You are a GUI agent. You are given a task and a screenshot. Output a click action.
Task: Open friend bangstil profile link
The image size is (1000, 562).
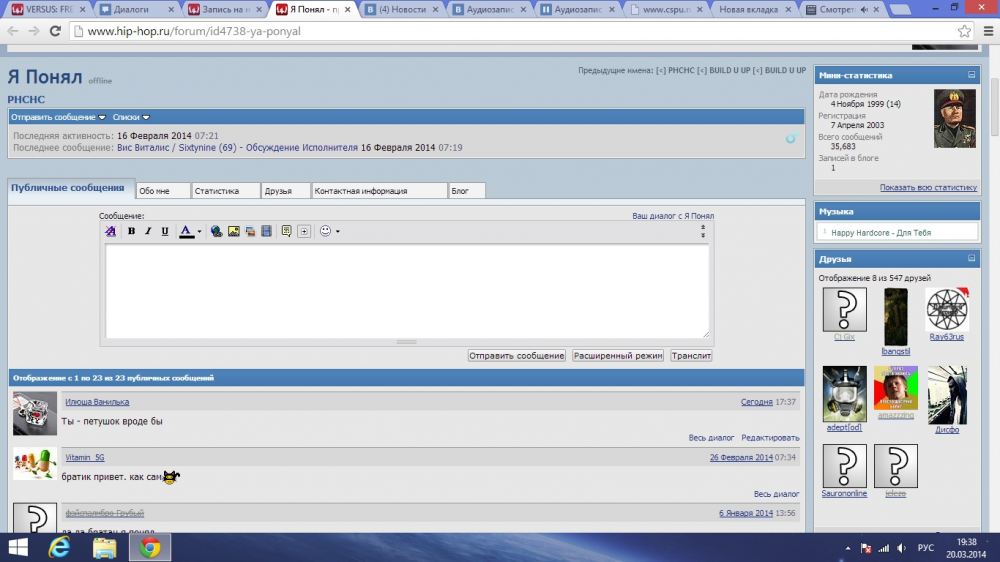tap(895, 351)
